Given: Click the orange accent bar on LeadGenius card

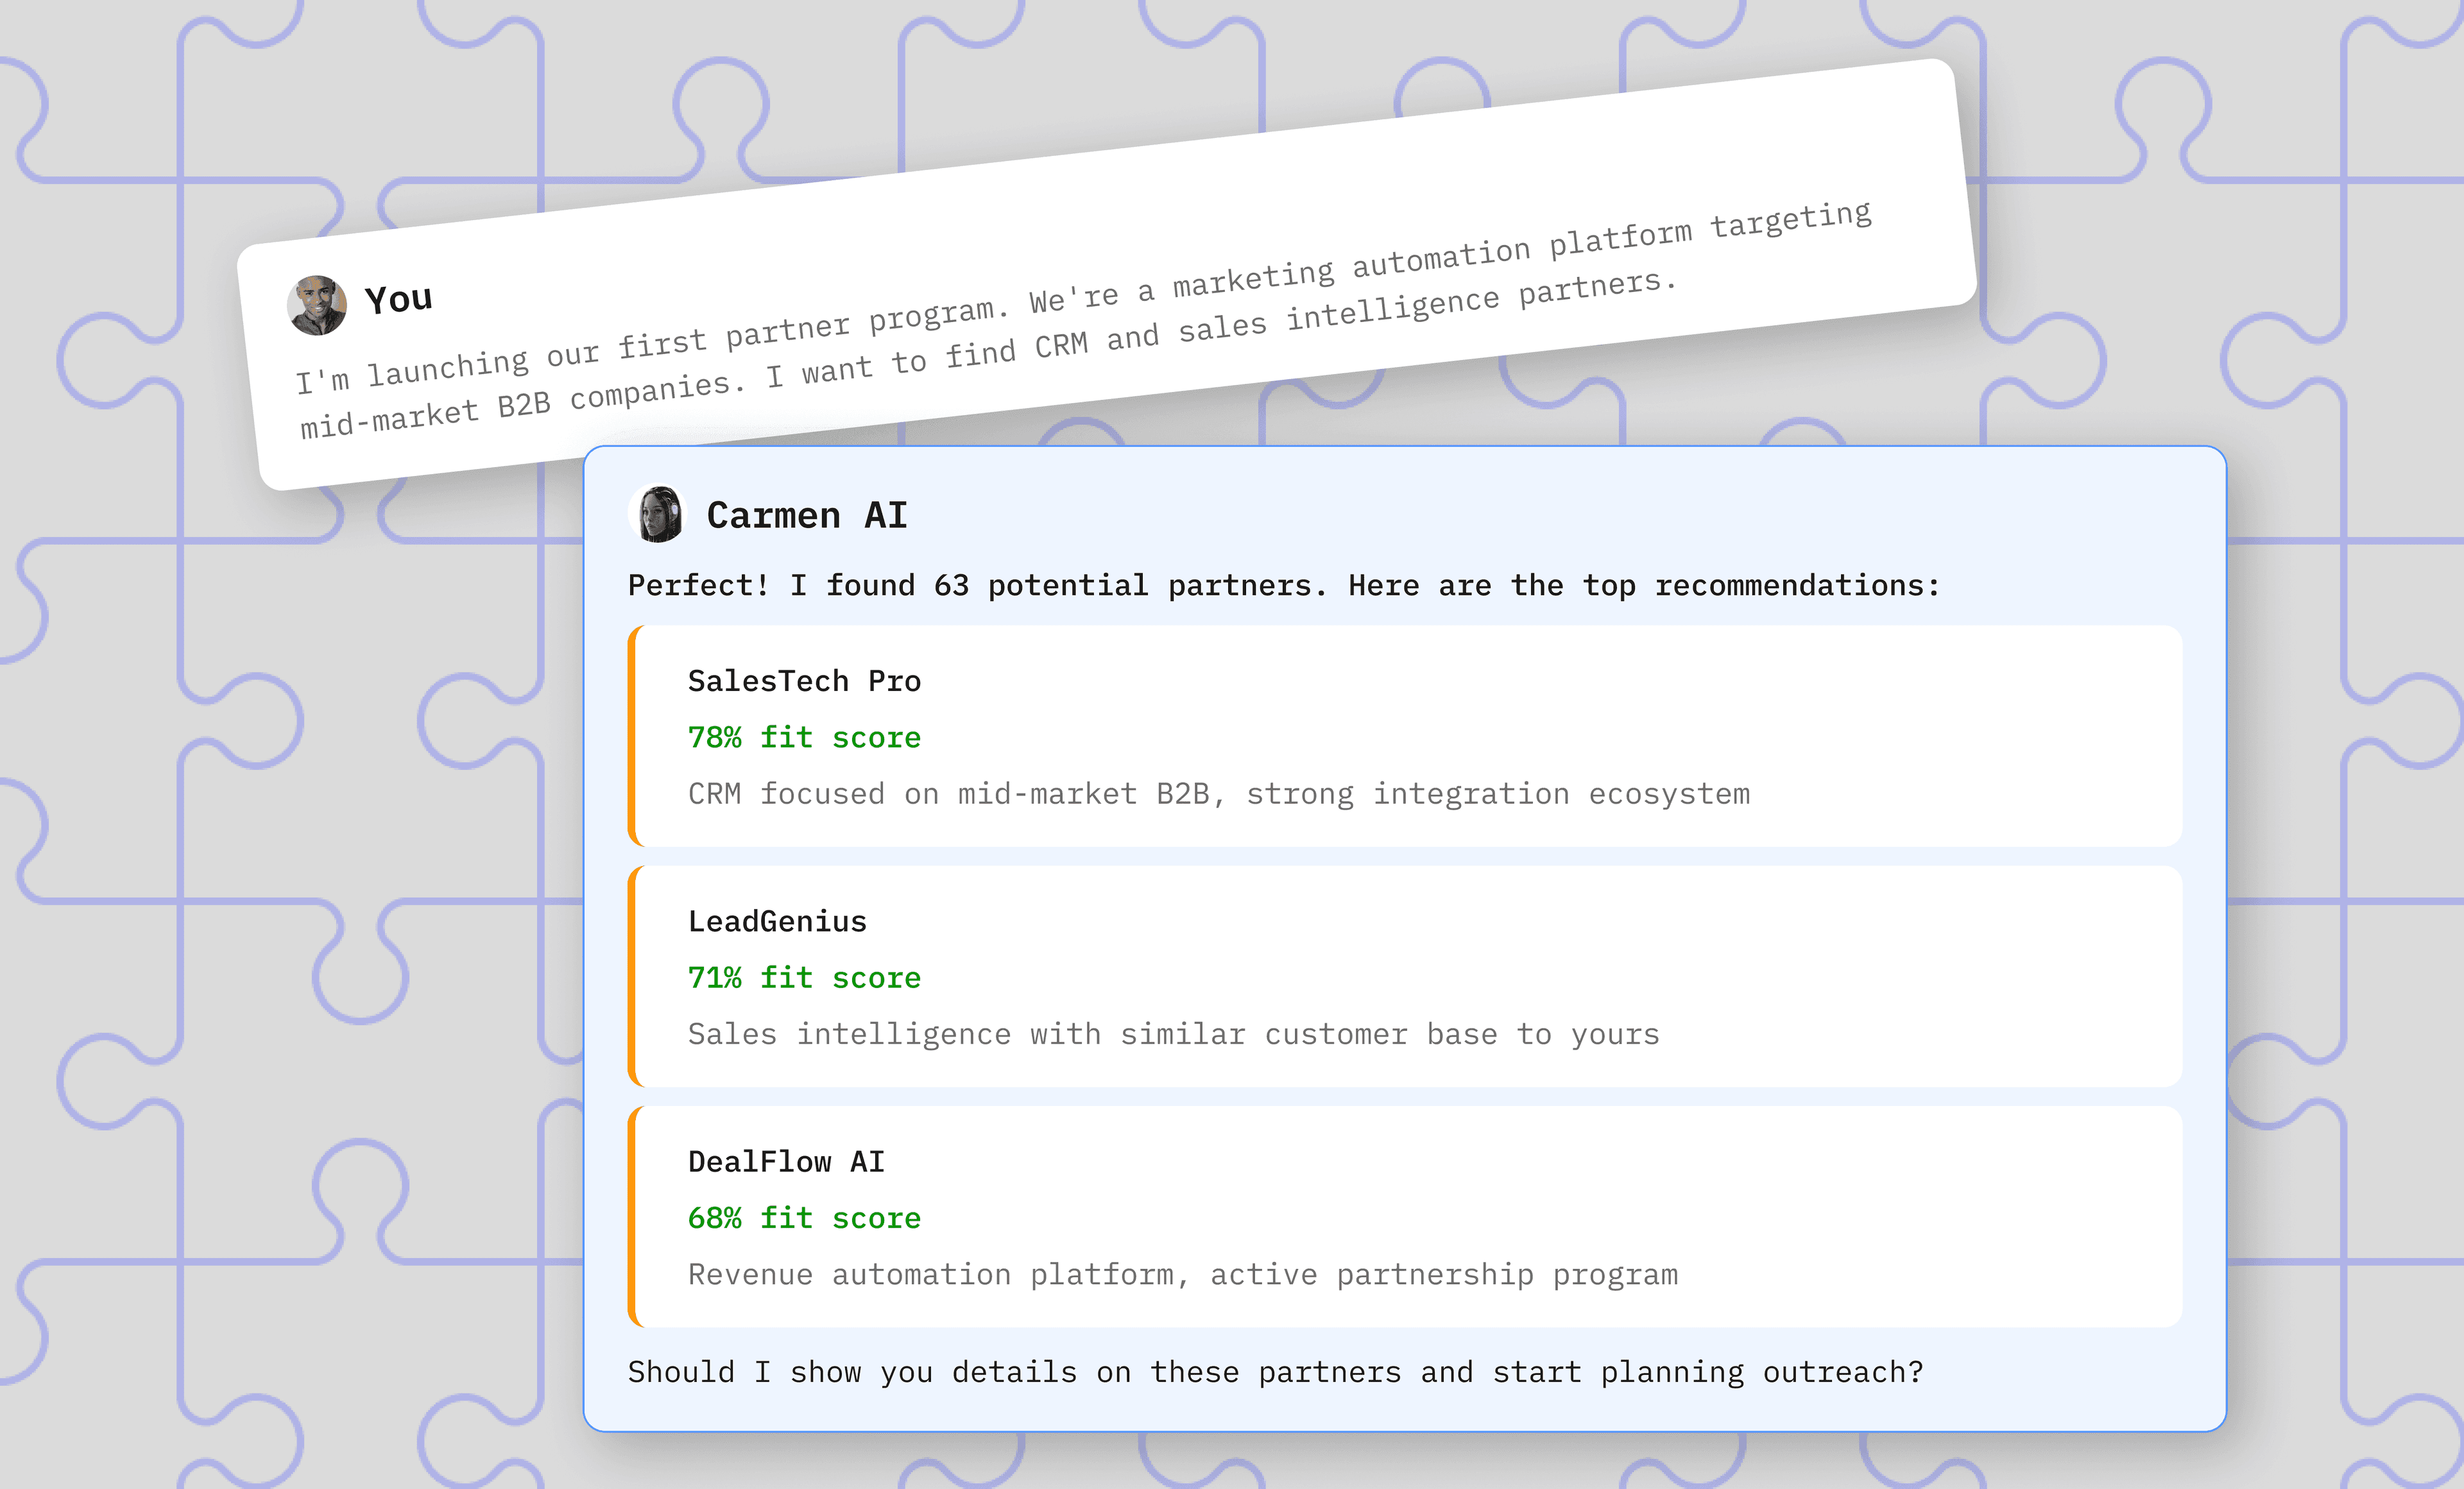Looking at the screenshot, I should point(632,976).
